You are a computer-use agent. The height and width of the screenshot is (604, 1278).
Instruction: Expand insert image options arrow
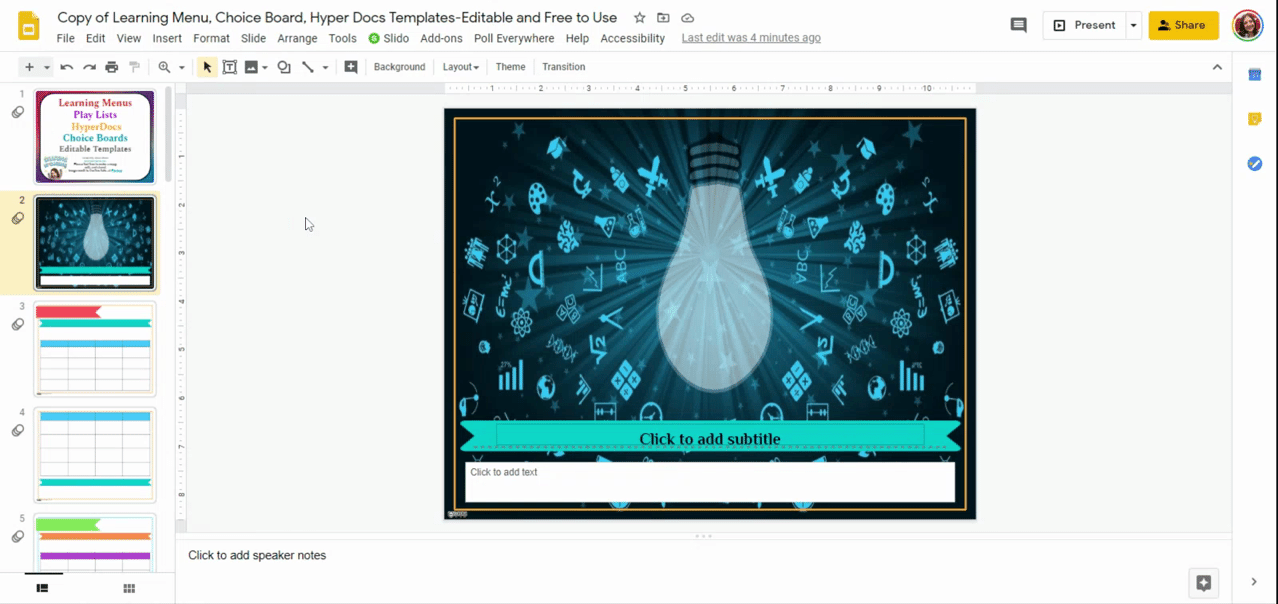click(265, 67)
